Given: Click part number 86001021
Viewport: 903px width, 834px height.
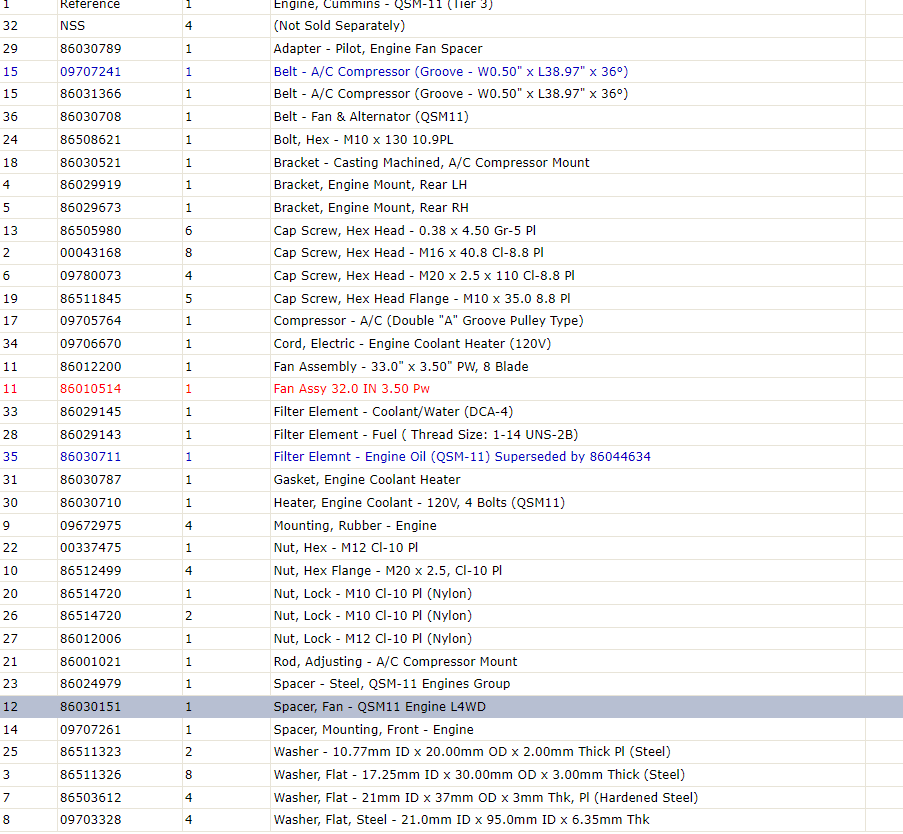Looking at the screenshot, I should click(x=90, y=662).
